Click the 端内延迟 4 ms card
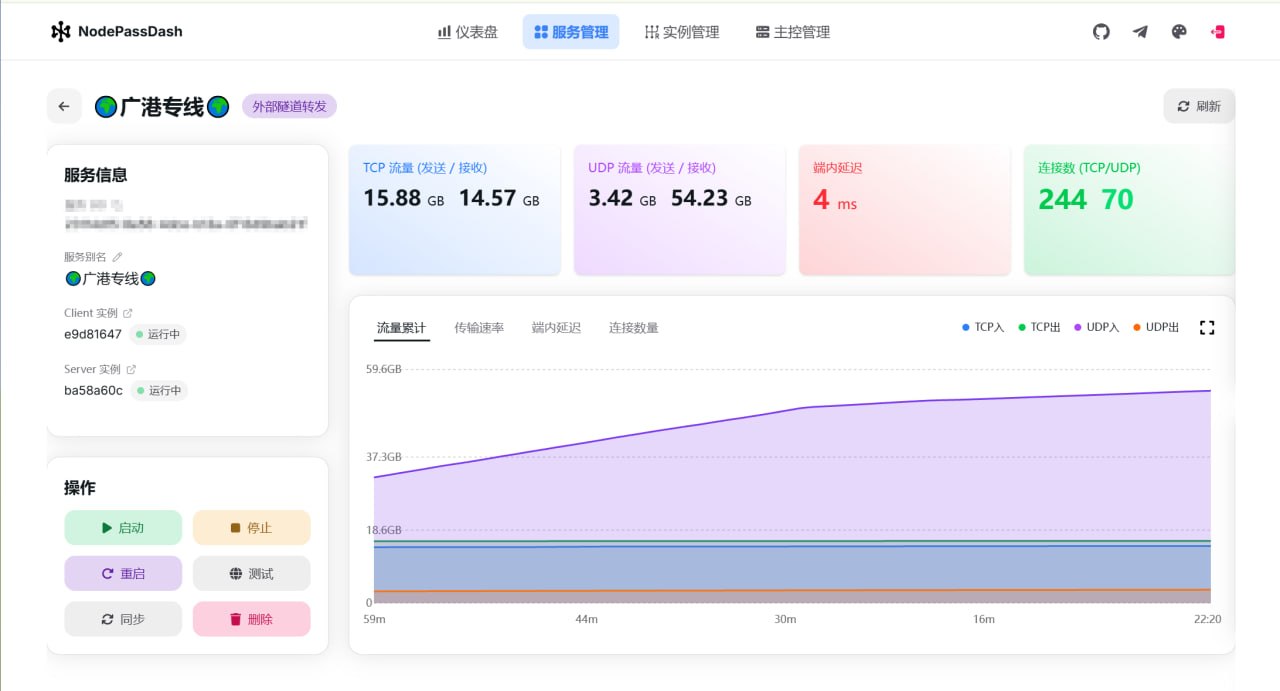Screen dimensions: 1280x691 coord(905,210)
